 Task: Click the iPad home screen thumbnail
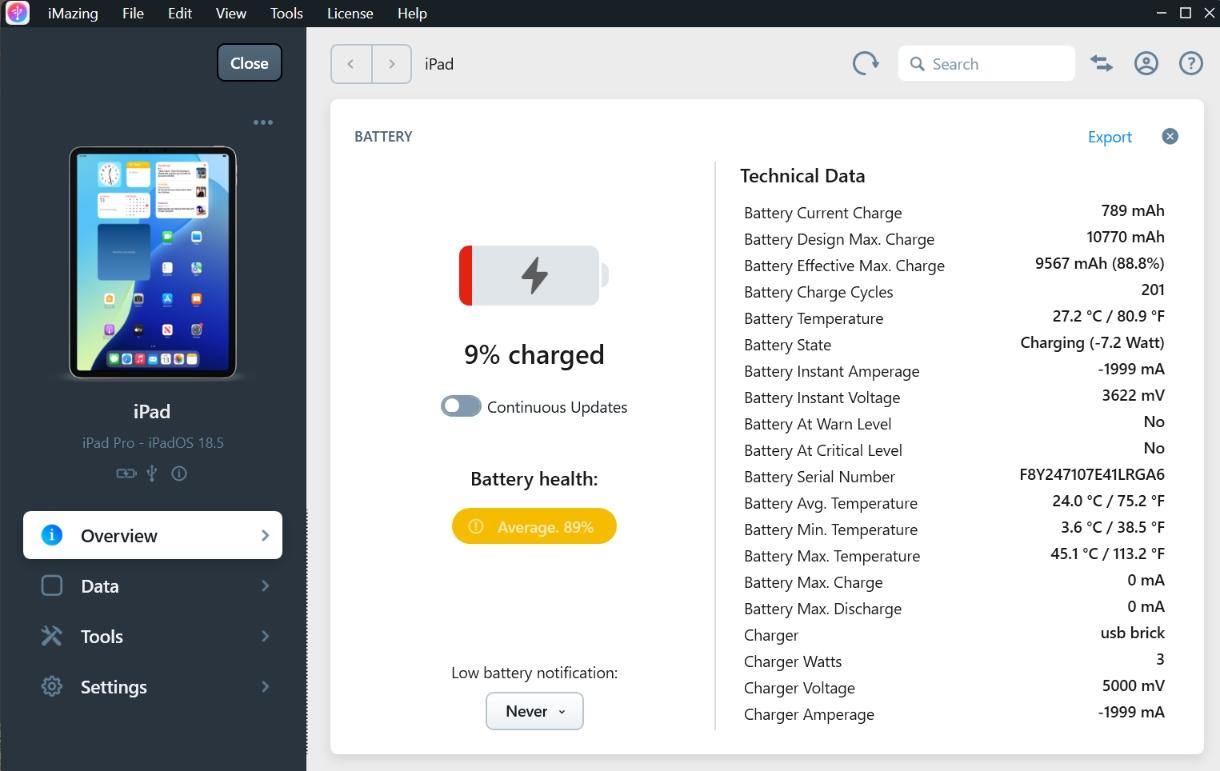152,262
